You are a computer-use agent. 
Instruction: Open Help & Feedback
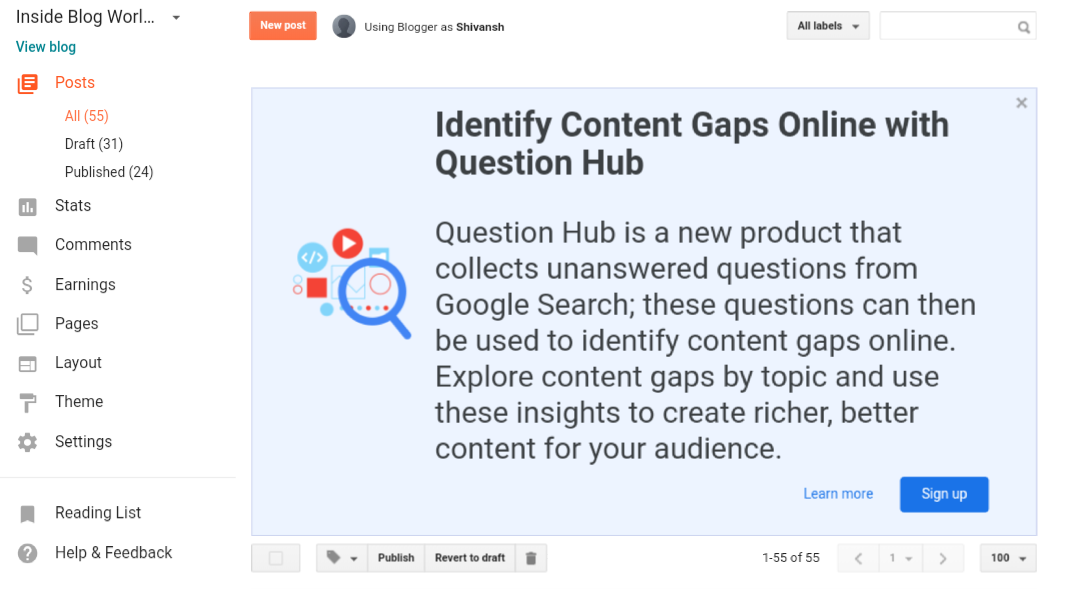tap(114, 553)
